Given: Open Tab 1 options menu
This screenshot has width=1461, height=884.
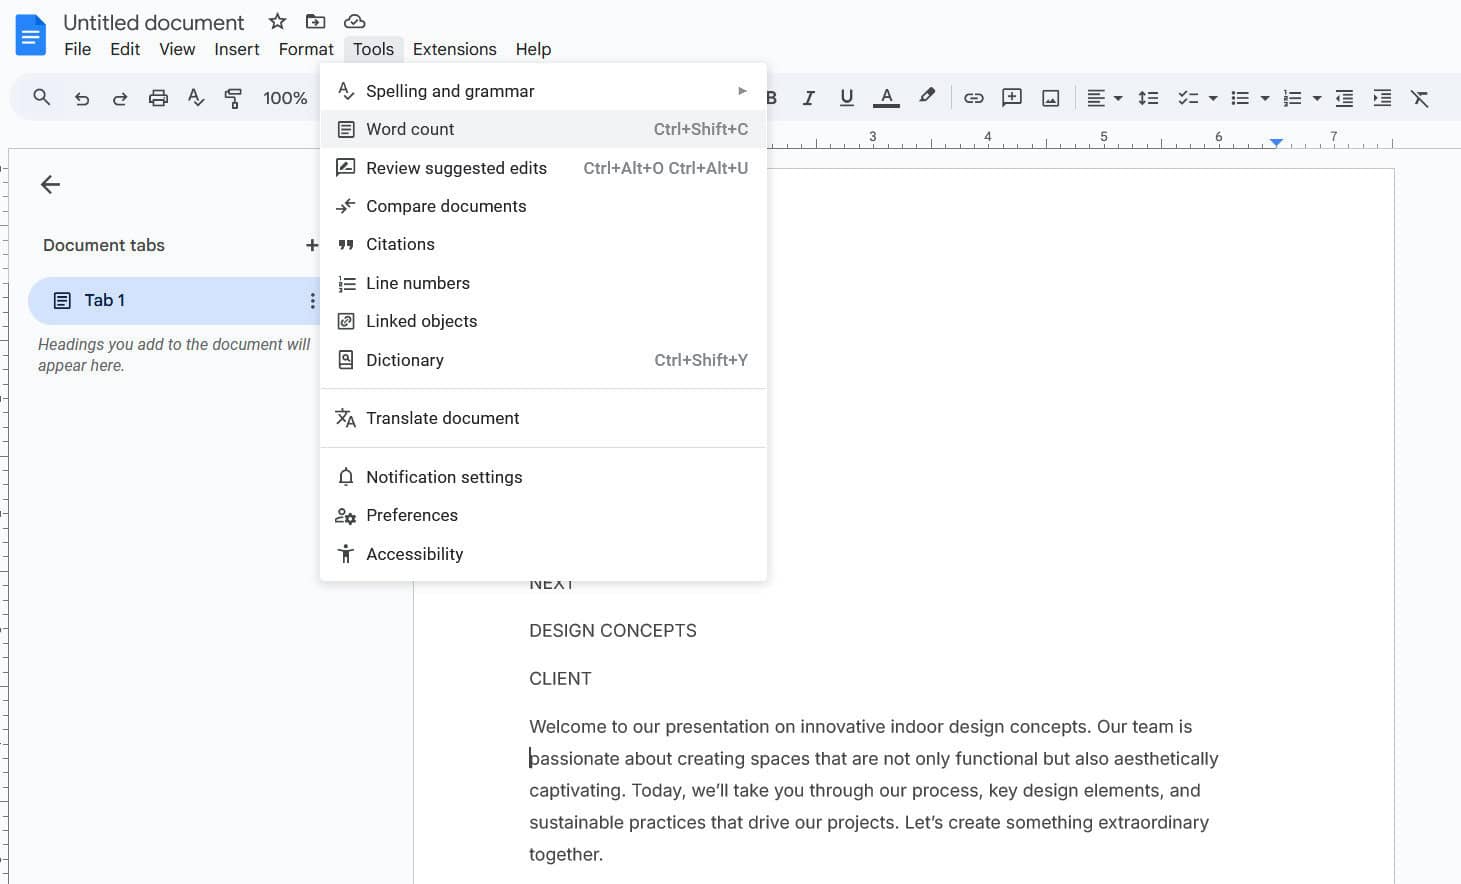Looking at the screenshot, I should pos(313,300).
